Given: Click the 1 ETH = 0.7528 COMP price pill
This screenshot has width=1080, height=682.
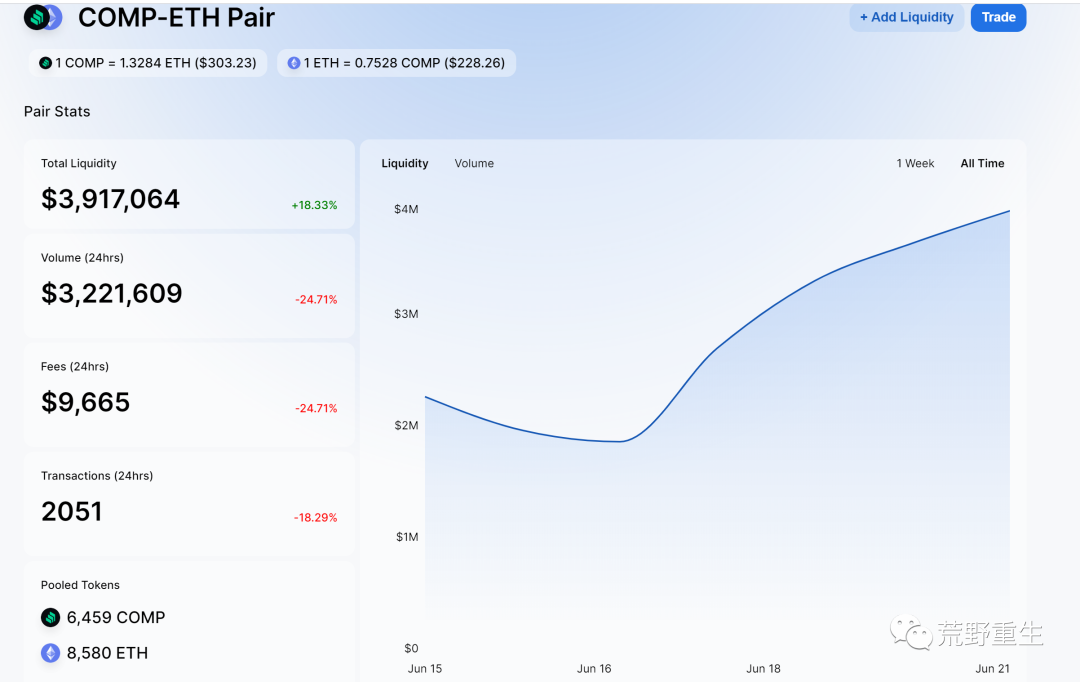Looking at the screenshot, I should 397,63.
